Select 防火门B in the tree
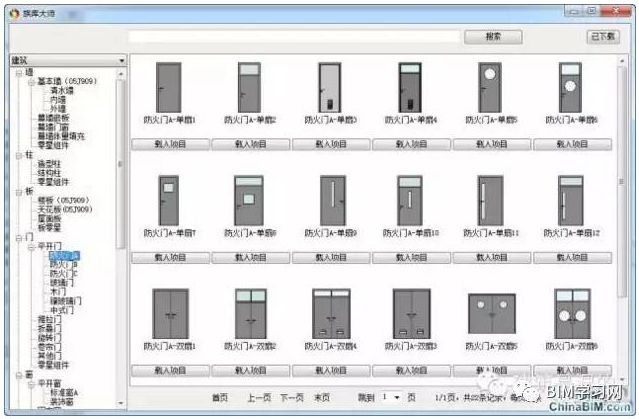 tap(64, 265)
